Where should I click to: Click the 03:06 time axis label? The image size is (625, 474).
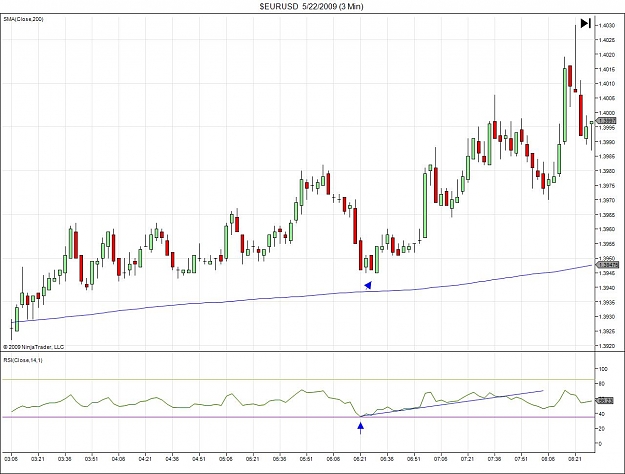pos(11,459)
